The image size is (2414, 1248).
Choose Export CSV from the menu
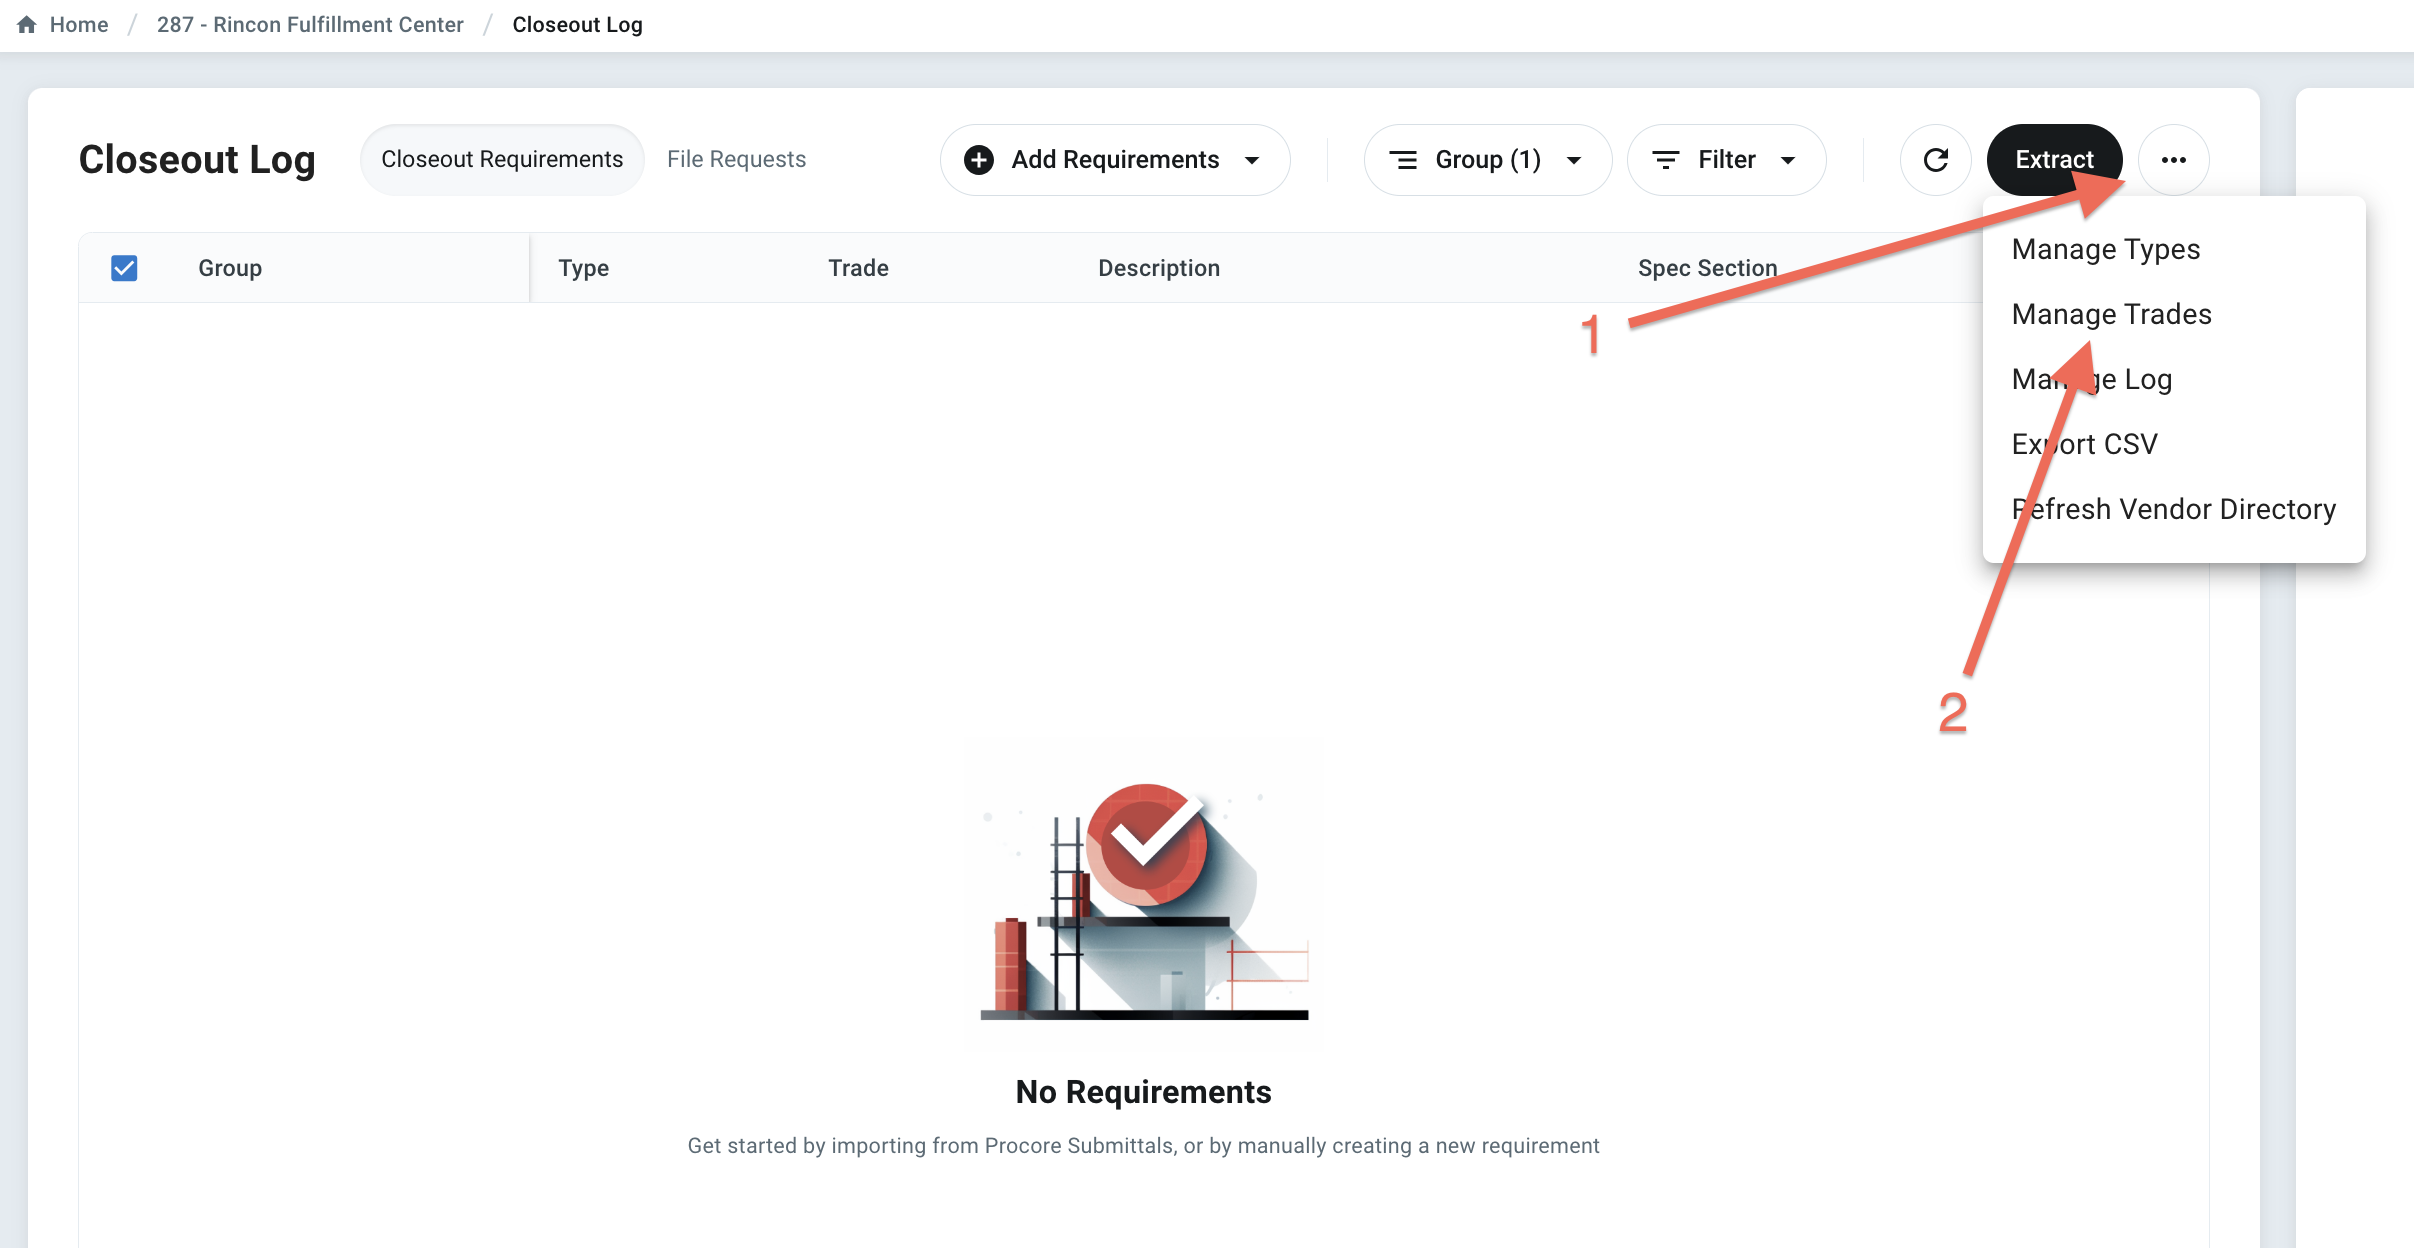pyautogui.click(x=2084, y=444)
